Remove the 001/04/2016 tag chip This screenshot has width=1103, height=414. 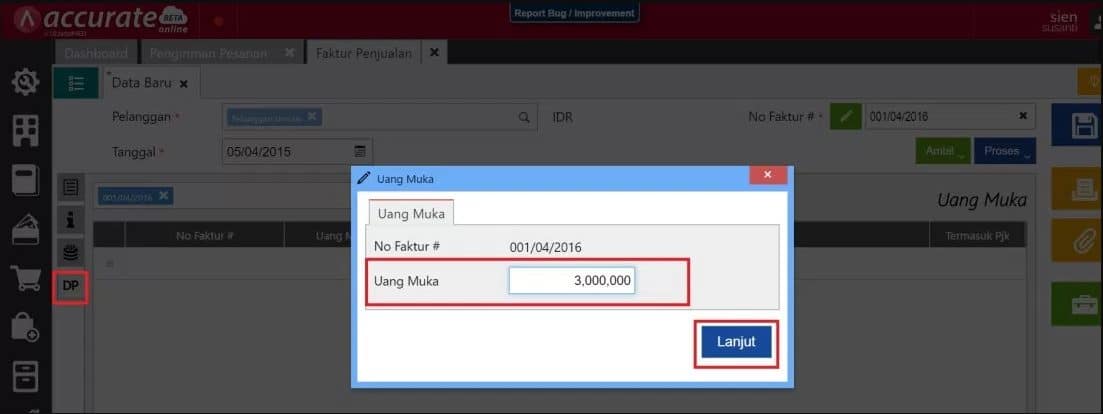click(x=163, y=196)
